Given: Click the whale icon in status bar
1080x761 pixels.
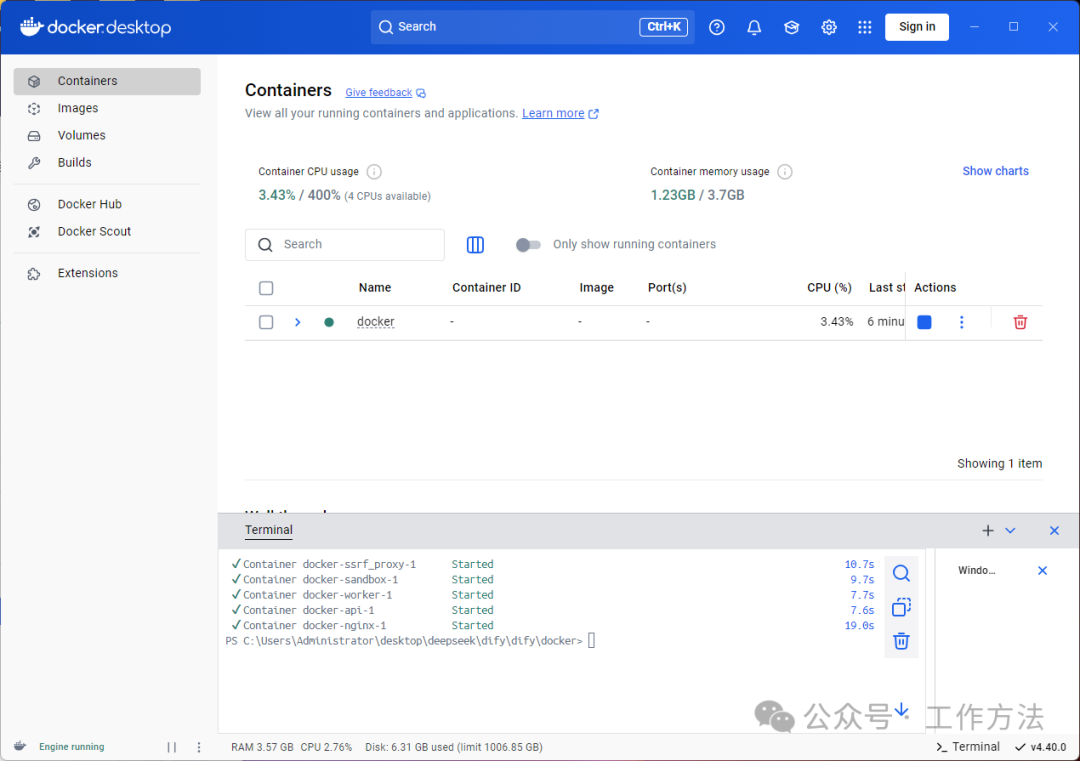Looking at the screenshot, I should (x=20, y=747).
